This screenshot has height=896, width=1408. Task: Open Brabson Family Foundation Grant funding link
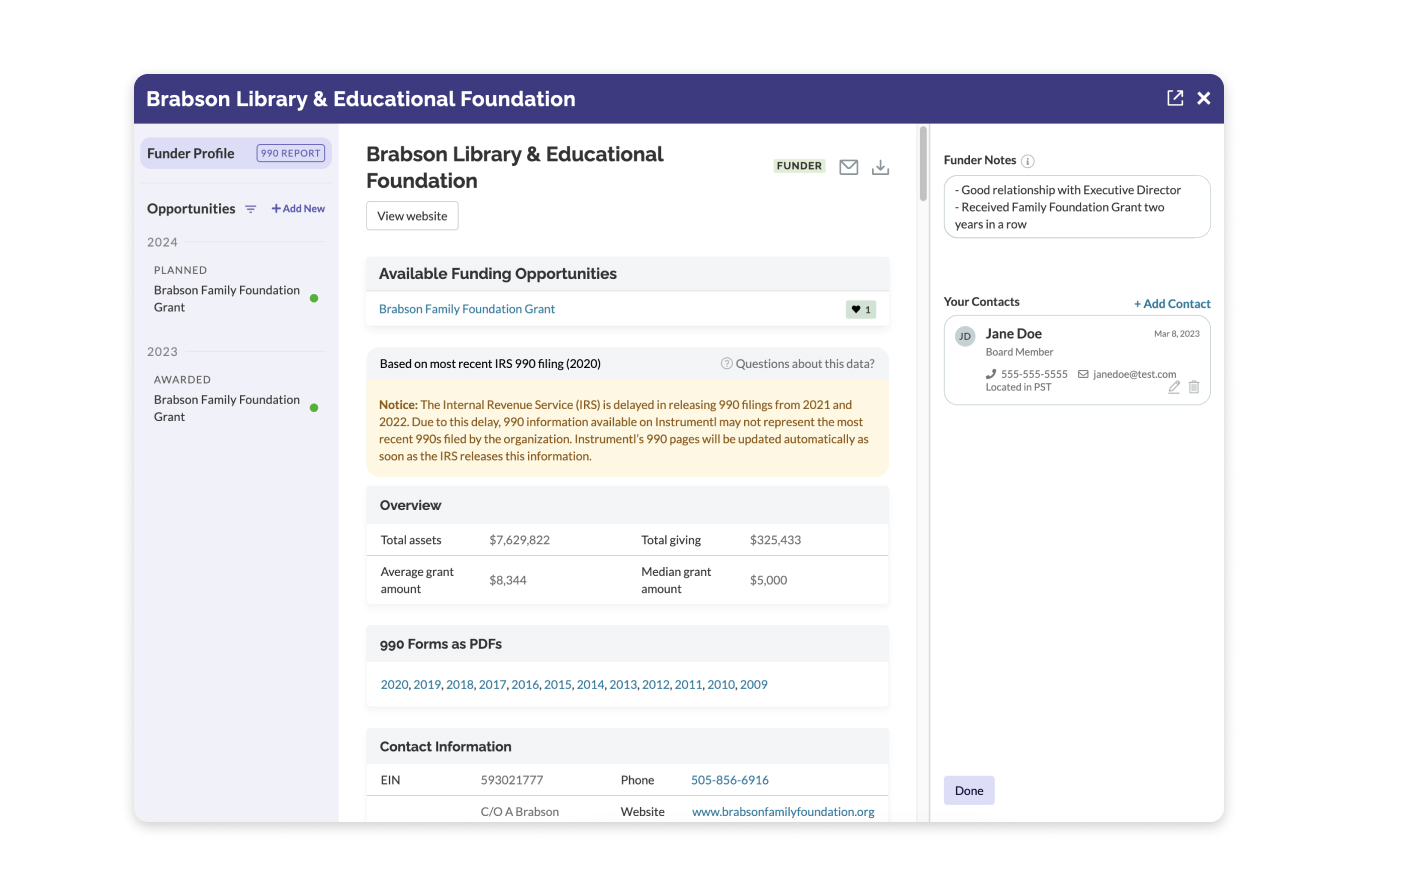pos(467,309)
